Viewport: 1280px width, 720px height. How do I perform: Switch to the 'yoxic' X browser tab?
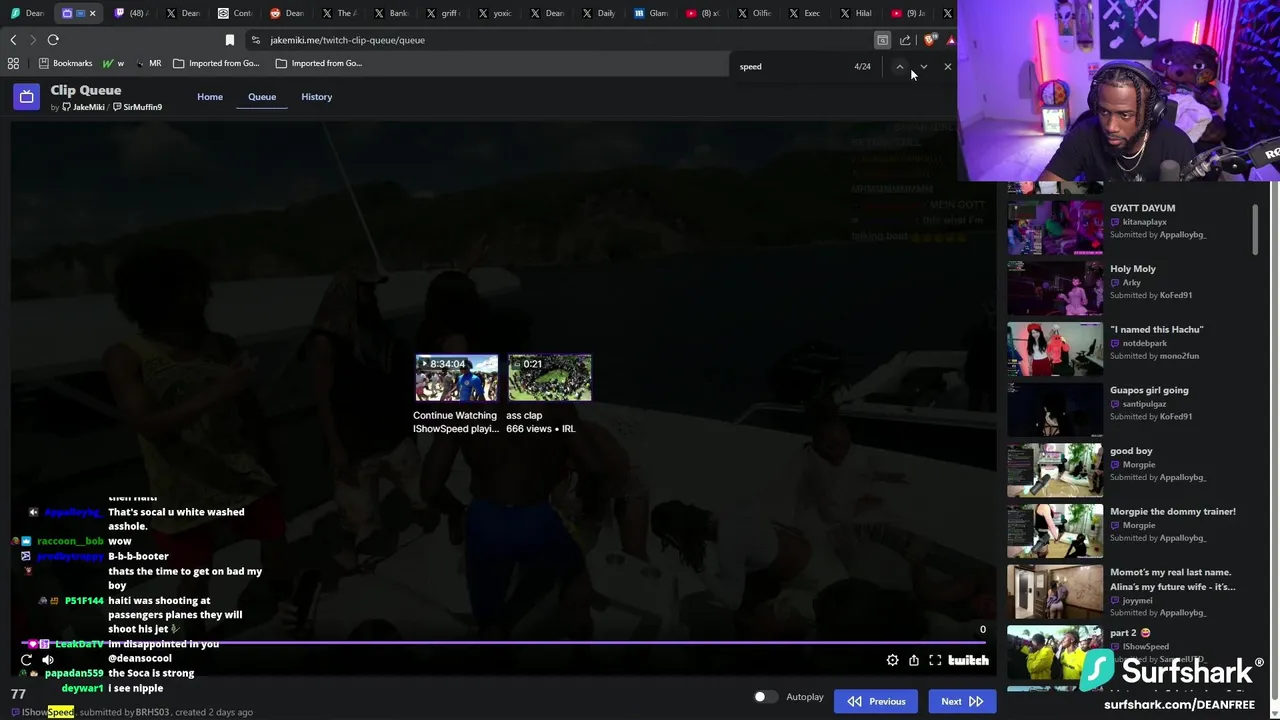point(495,13)
